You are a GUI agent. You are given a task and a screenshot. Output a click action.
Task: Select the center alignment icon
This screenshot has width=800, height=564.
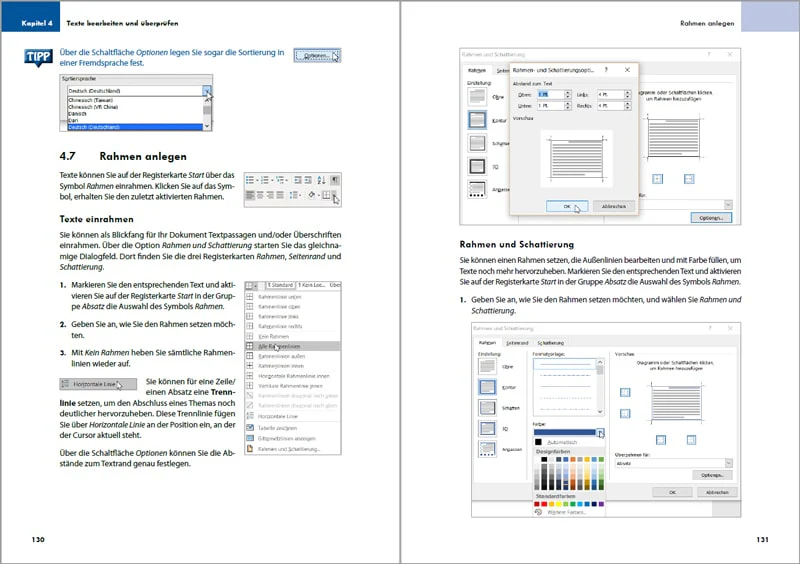point(260,195)
